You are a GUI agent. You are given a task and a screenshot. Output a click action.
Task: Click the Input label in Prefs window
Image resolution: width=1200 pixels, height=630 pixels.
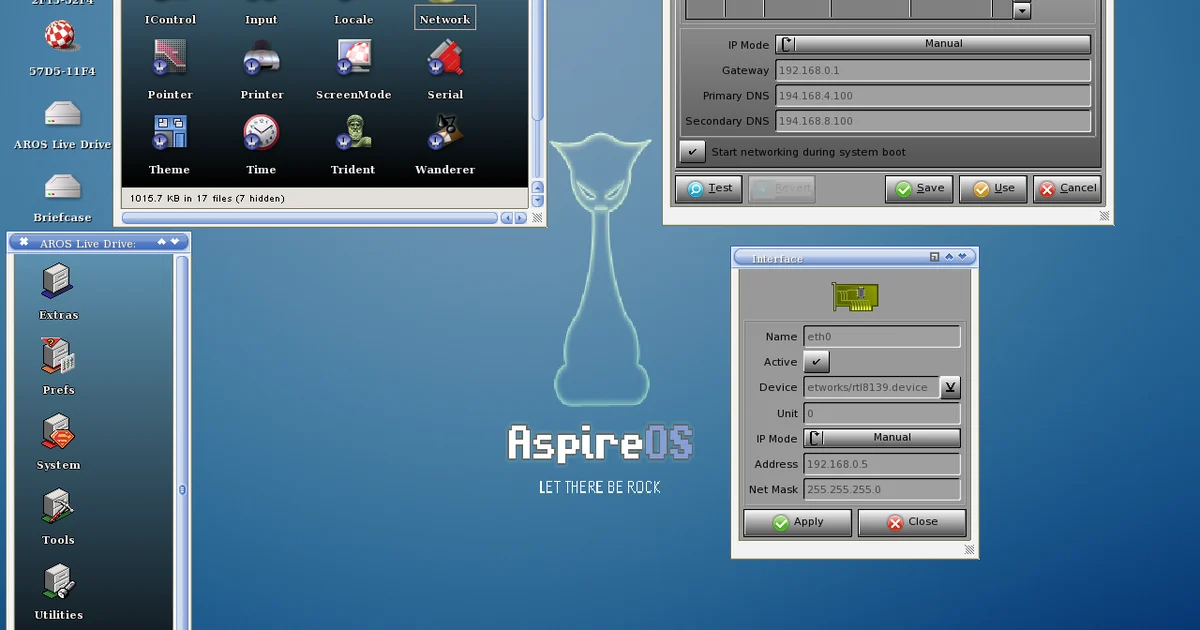(261, 19)
